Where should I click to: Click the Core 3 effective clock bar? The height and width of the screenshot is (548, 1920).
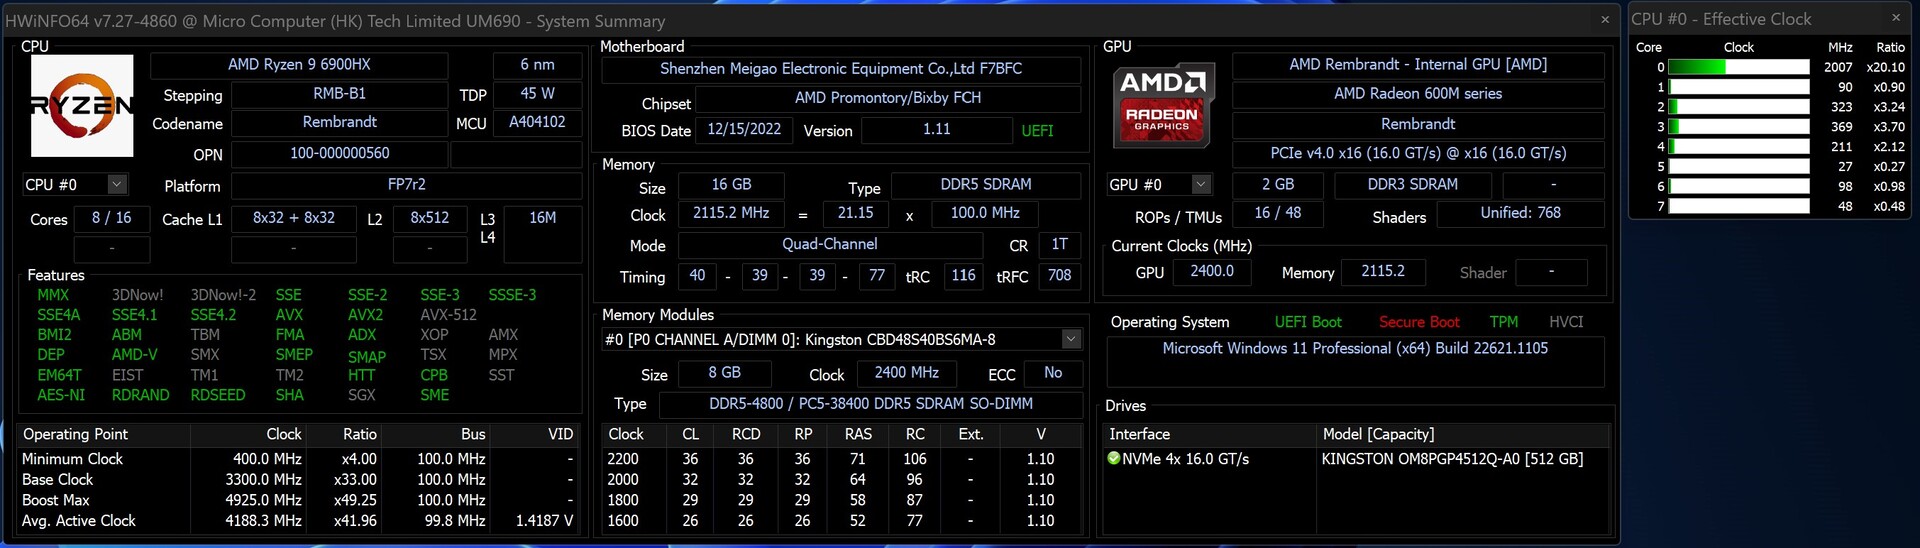click(x=1739, y=127)
